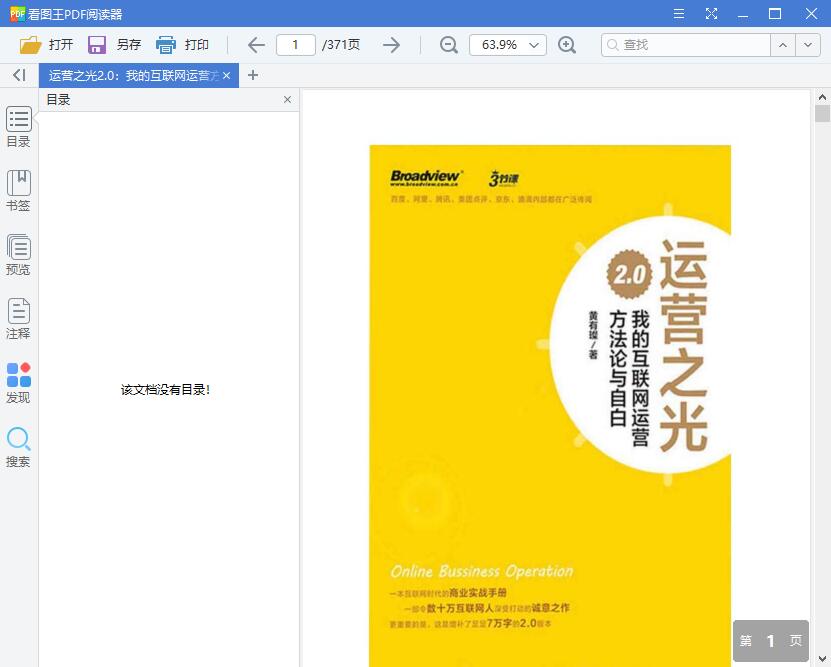Open the 预览 thumbnails panel
Viewport: 831px width, 667px height.
pos(19,255)
